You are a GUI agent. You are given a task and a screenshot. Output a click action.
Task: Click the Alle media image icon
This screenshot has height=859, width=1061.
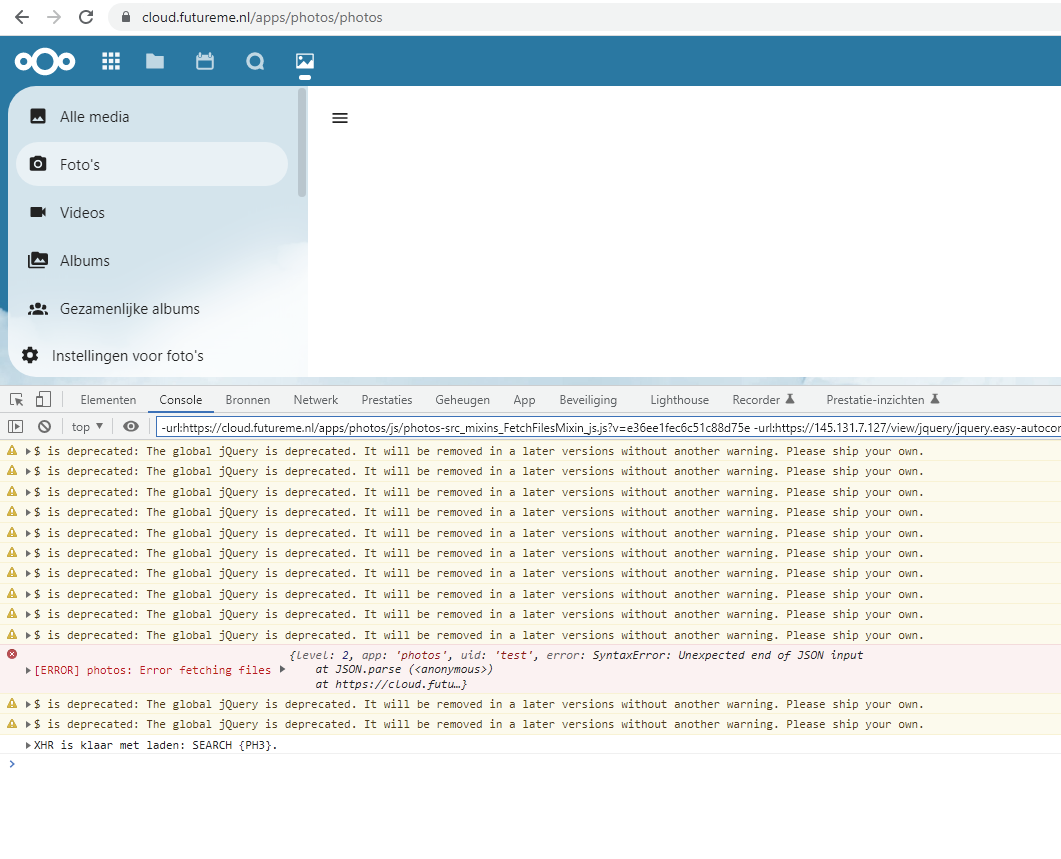[38, 116]
